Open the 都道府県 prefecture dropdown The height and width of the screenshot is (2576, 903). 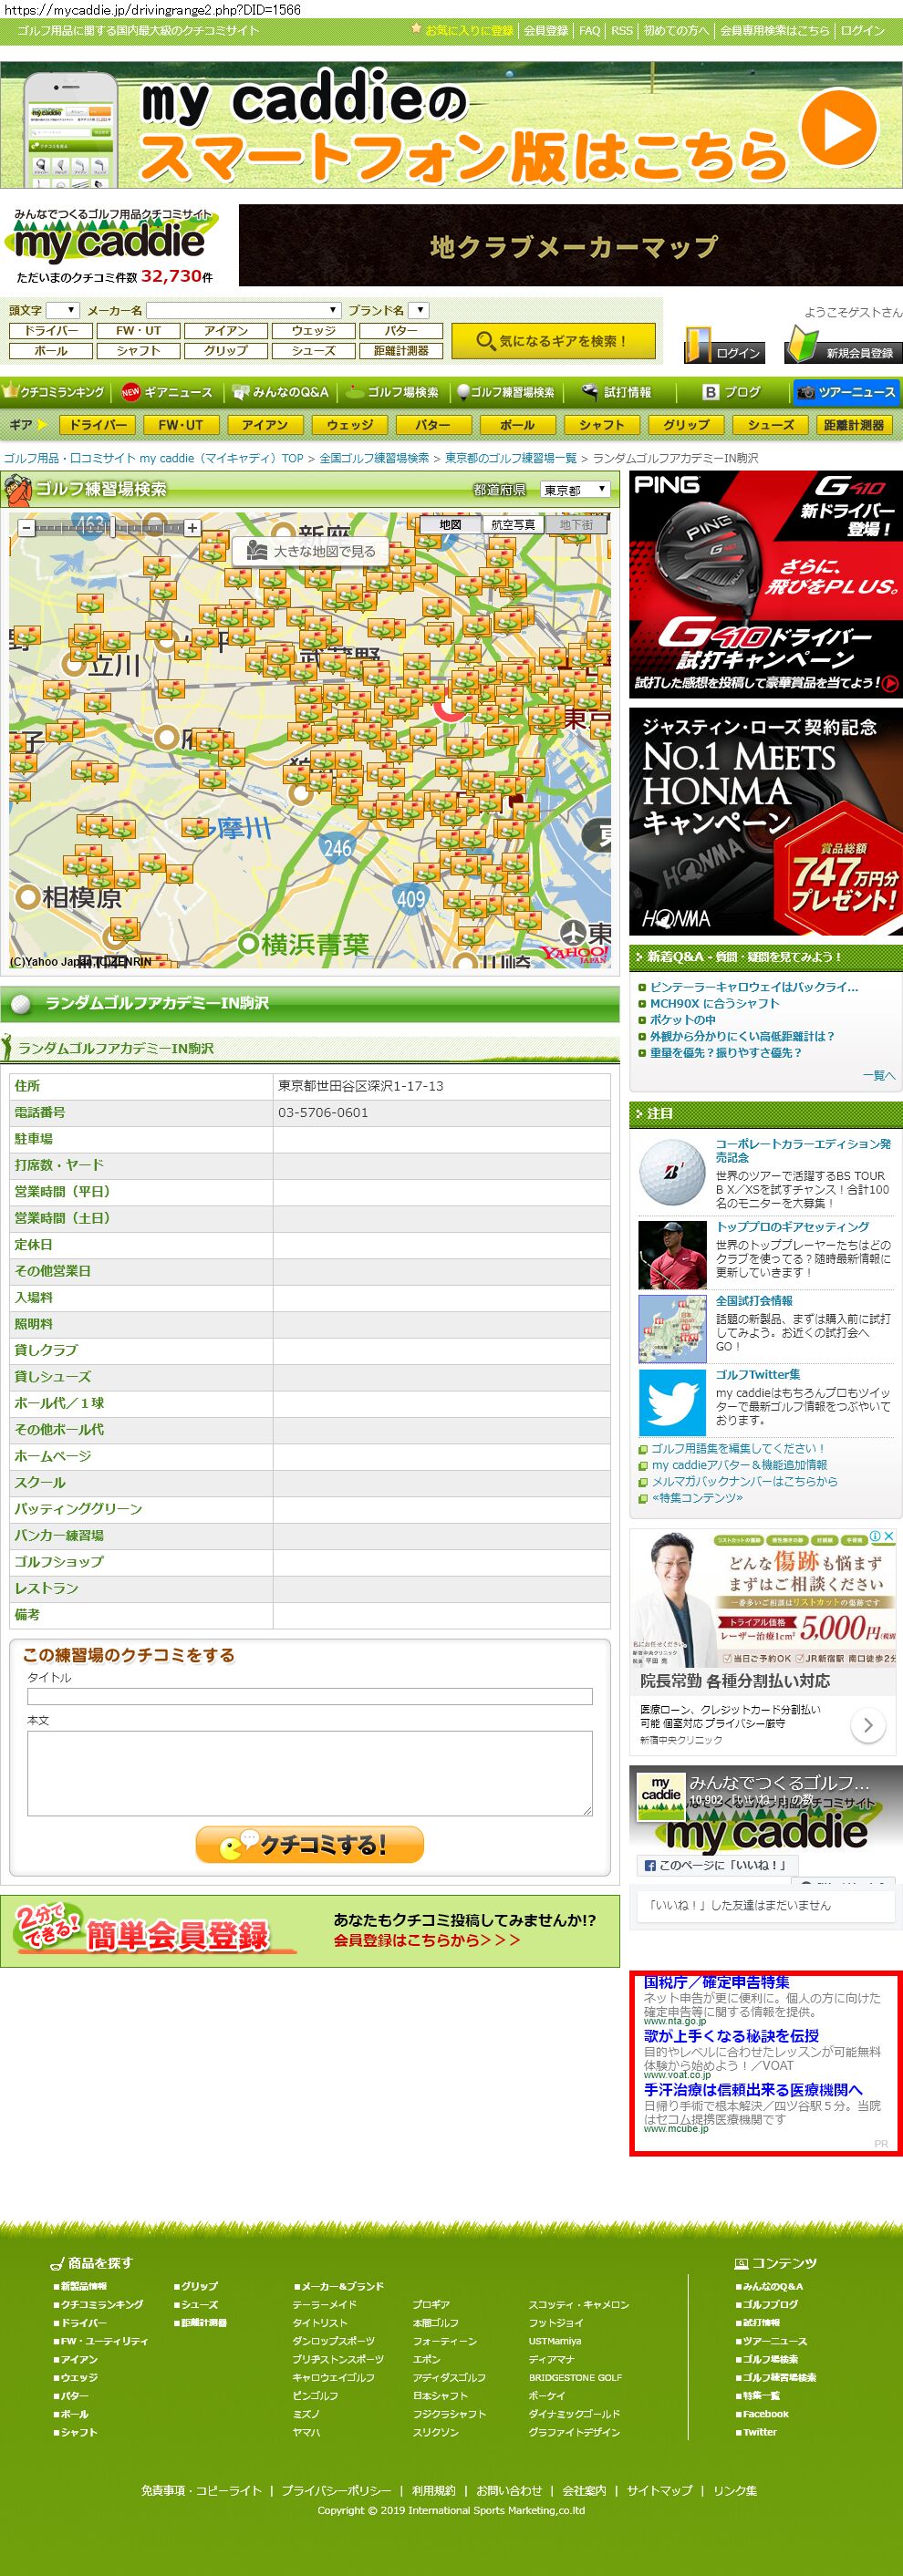(575, 490)
